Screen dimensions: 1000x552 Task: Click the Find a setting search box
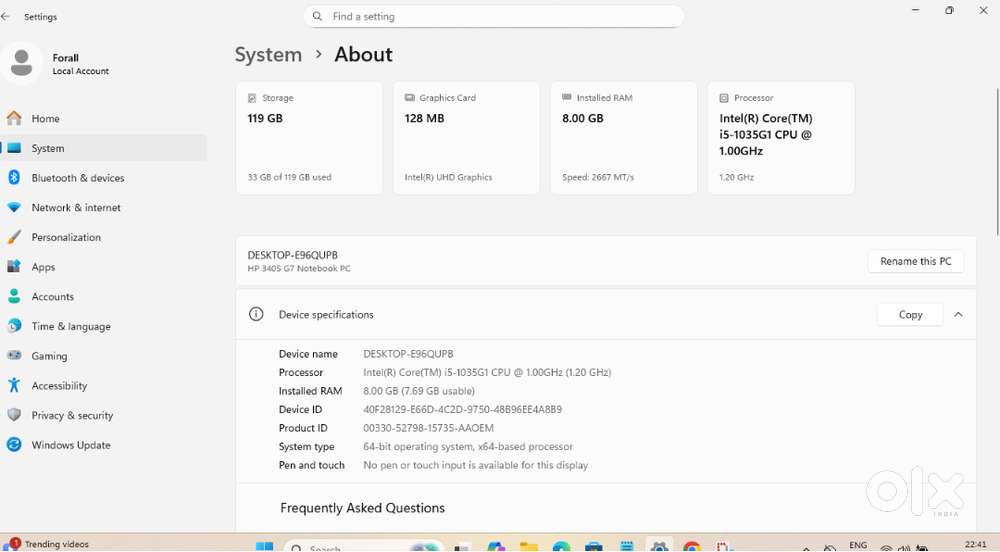pyautogui.click(x=494, y=17)
